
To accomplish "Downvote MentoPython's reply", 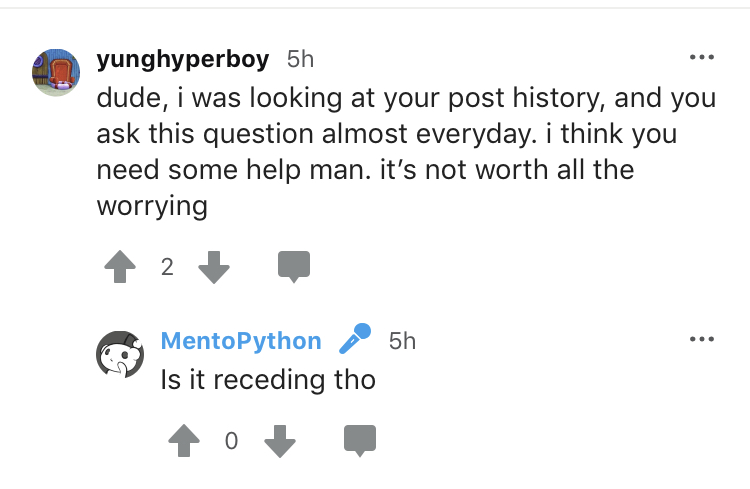I will [x=279, y=440].
